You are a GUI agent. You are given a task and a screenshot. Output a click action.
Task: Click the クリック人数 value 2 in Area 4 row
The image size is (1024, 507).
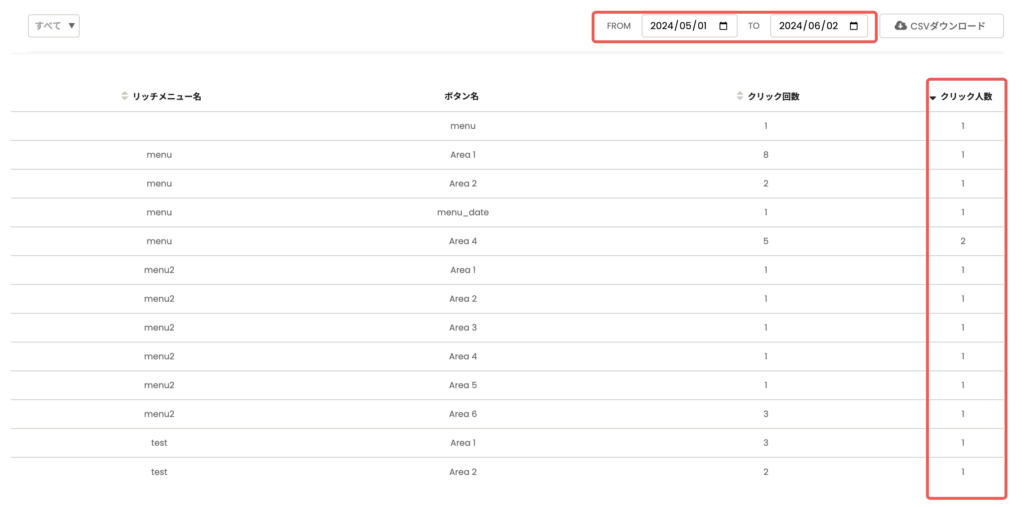(x=963, y=241)
